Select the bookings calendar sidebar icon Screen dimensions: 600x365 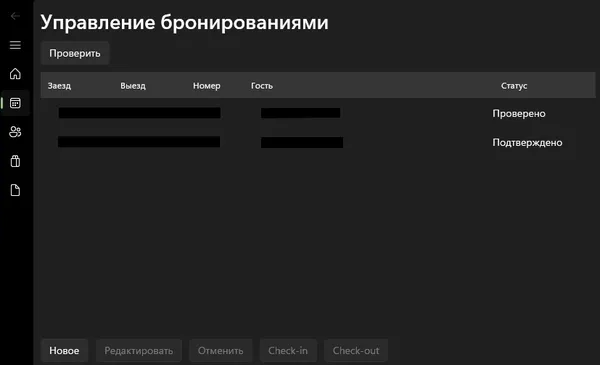point(15,103)
